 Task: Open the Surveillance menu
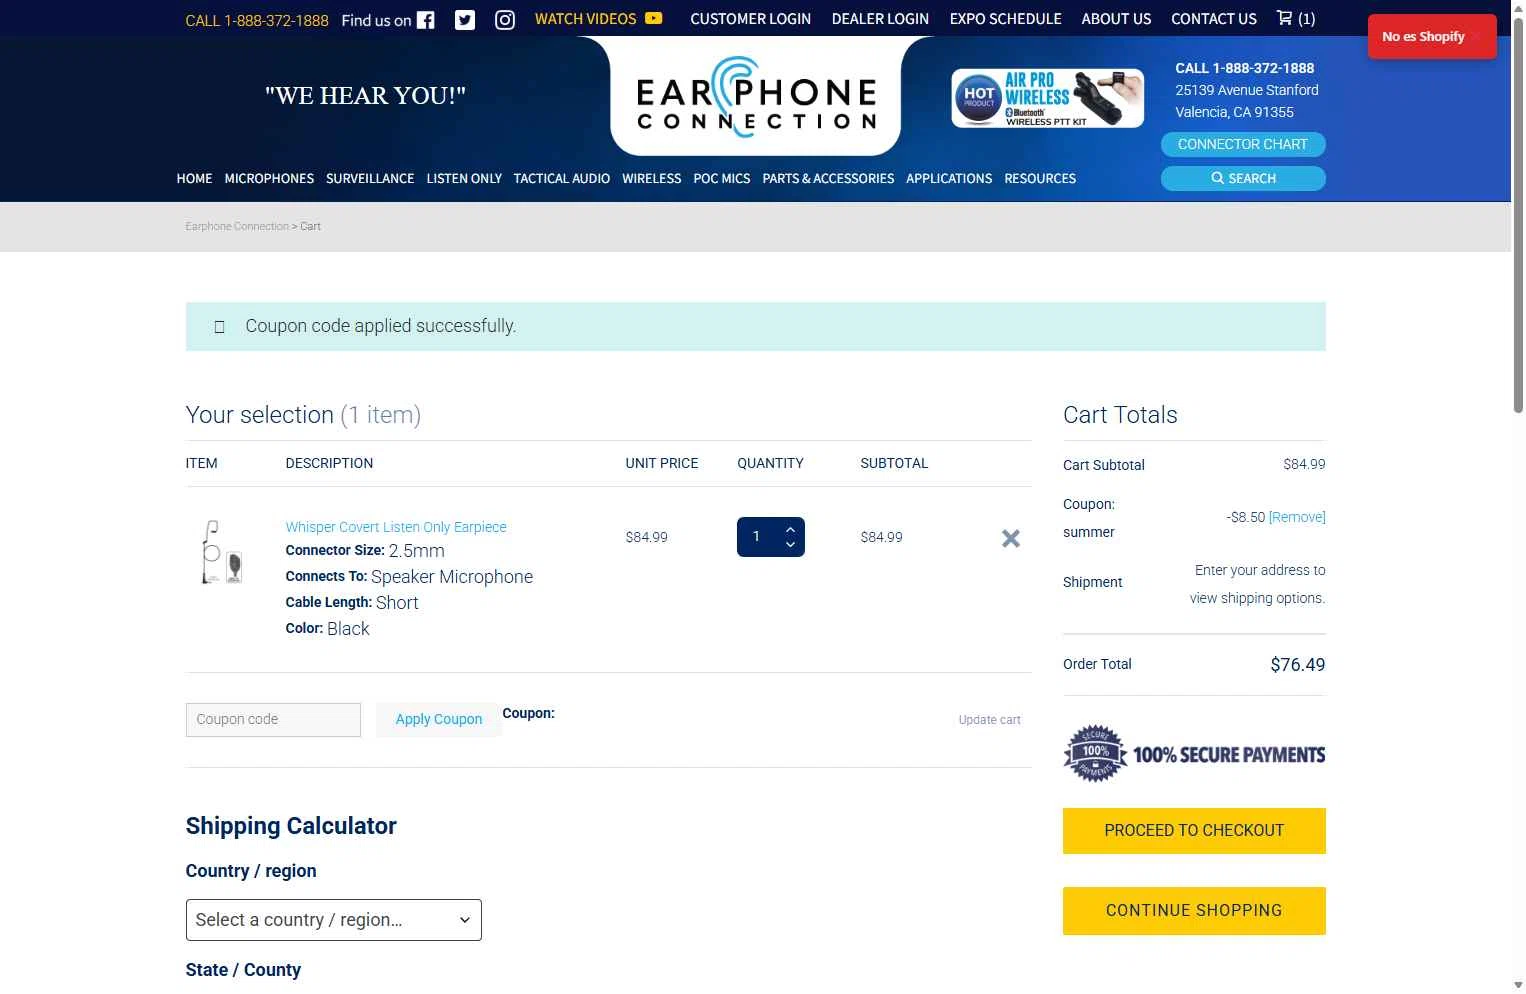click(x=370, y=179)
